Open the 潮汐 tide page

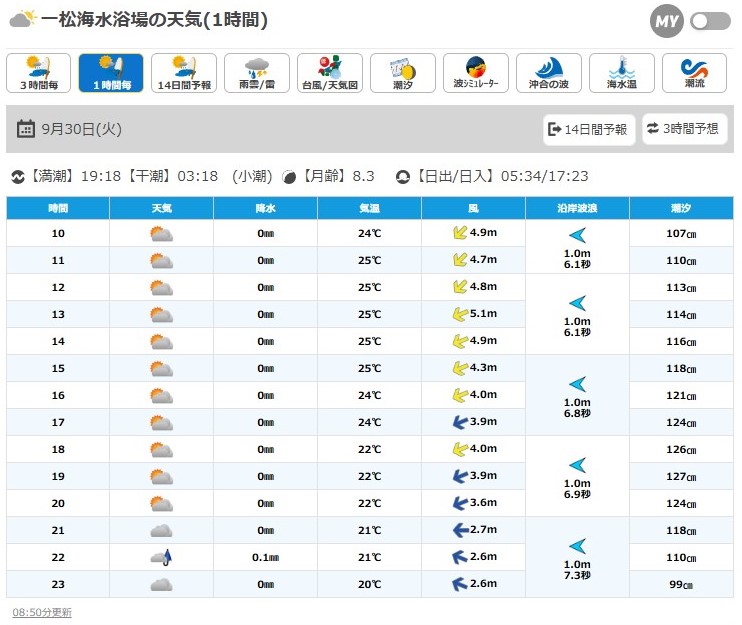(402, 73)
